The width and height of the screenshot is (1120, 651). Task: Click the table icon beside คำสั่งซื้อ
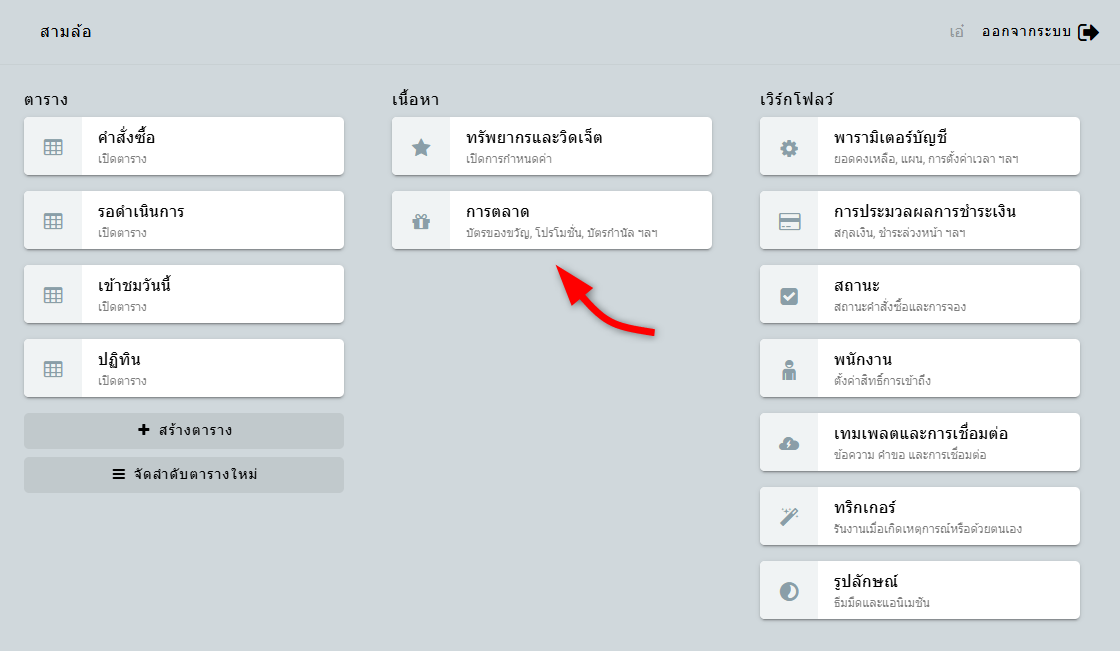click(53, 147)
